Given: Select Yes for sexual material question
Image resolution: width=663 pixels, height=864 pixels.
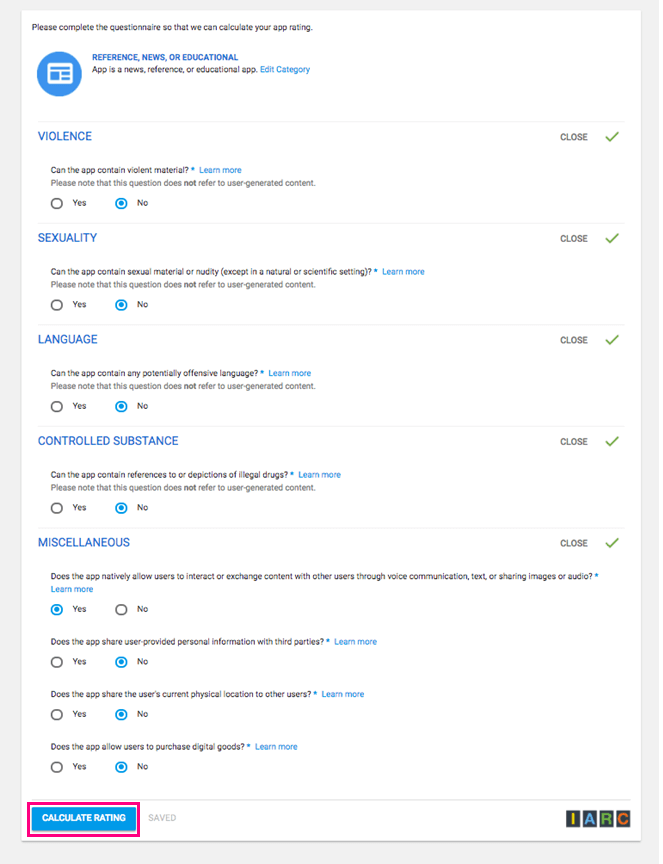Looking at the screenshot, I should [57, 305].
